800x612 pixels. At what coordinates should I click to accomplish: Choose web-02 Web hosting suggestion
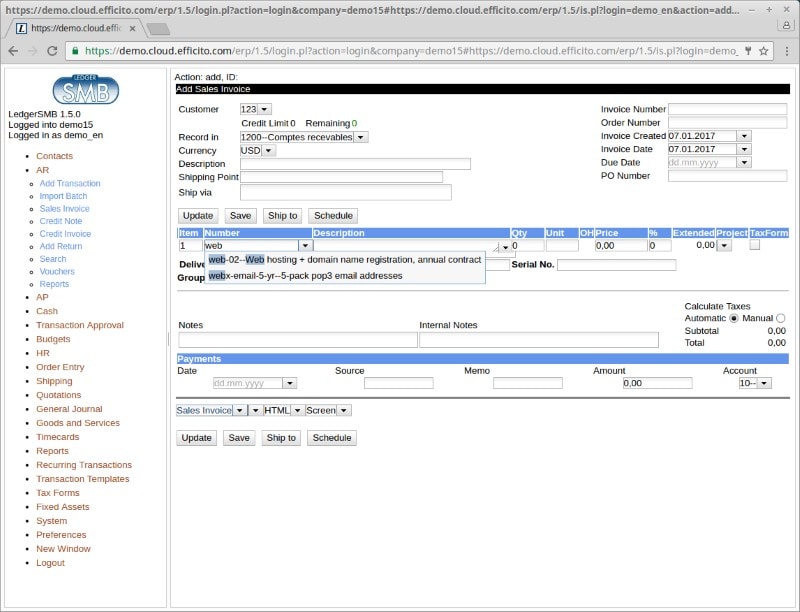point(344,260)
